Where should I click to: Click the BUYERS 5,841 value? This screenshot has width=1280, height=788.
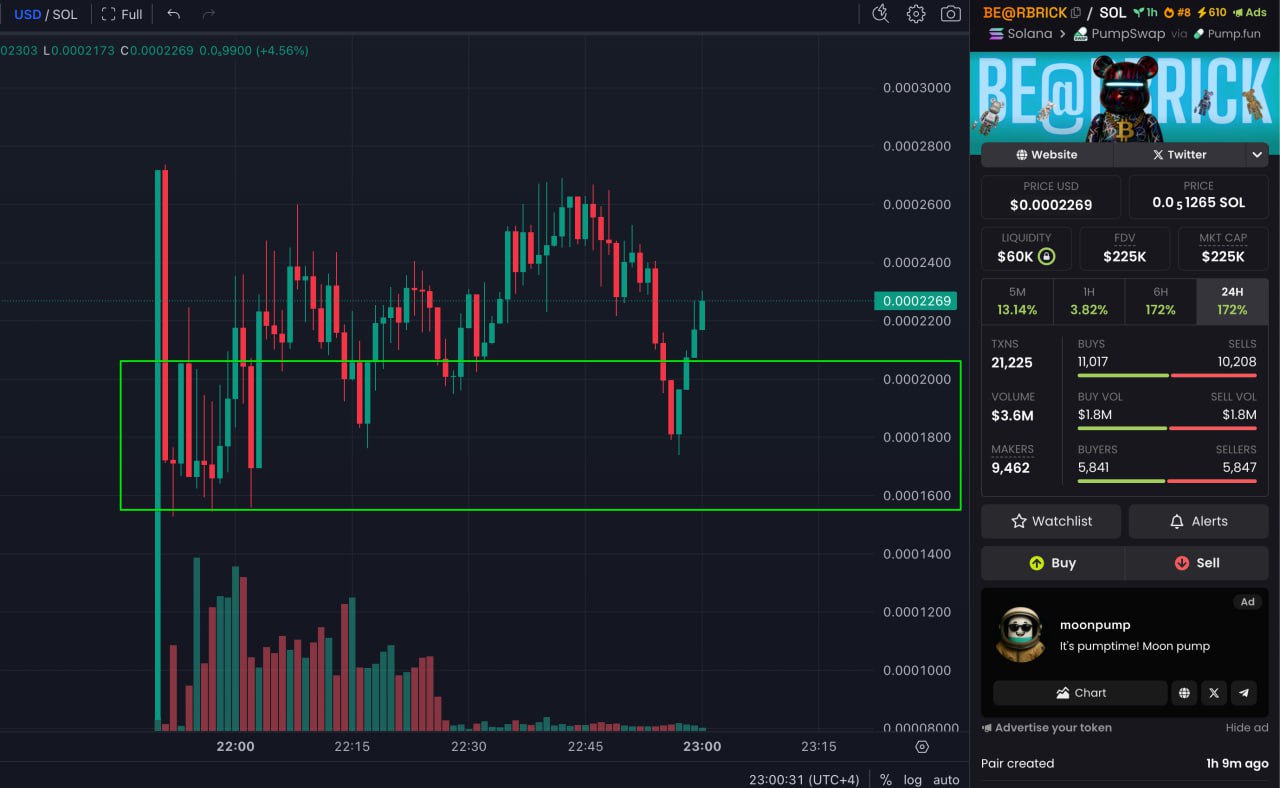(1093, 467)
